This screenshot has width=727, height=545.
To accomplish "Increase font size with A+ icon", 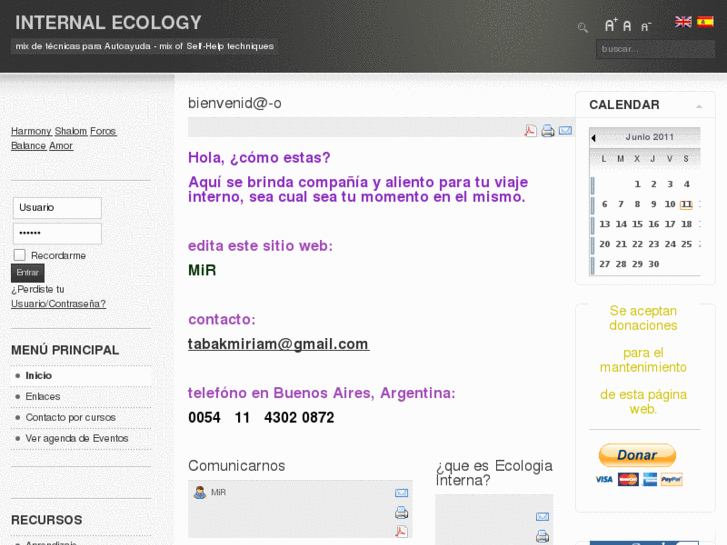I will [611, 25].
